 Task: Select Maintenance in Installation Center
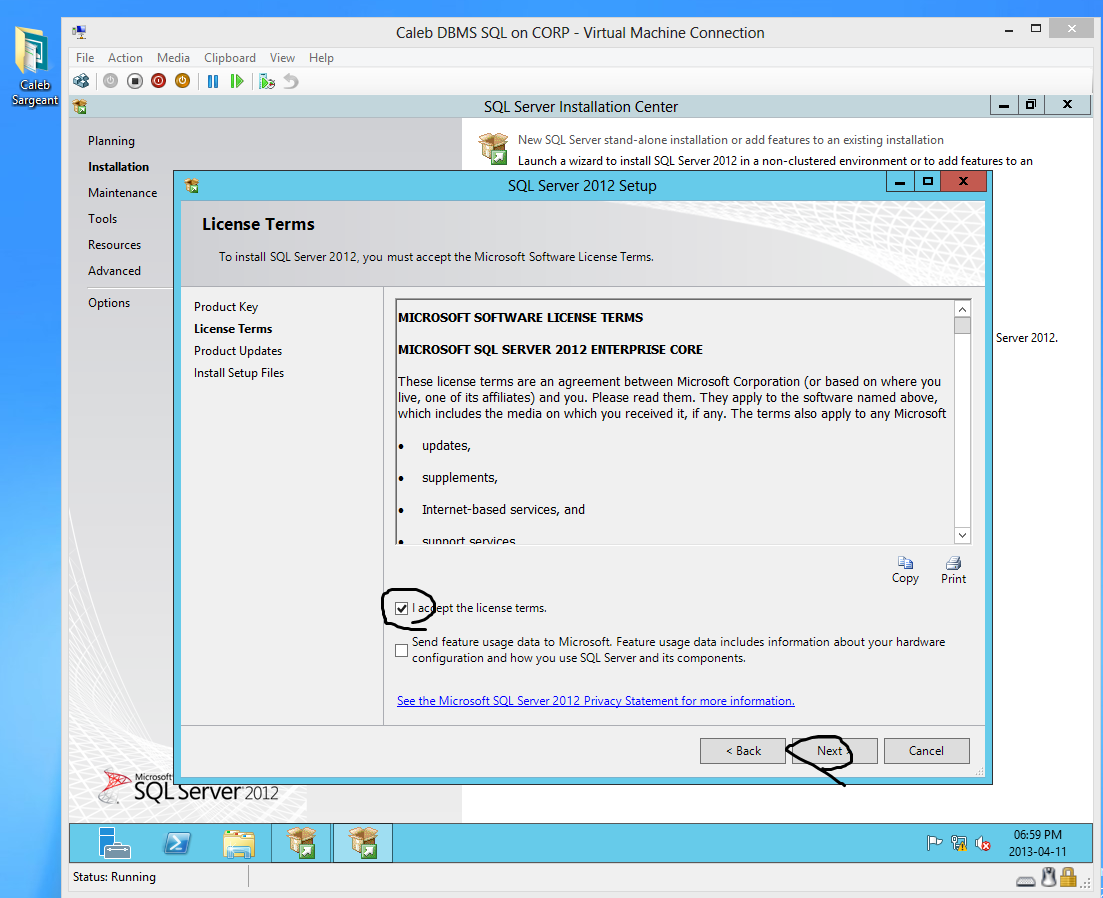point(122,193)
